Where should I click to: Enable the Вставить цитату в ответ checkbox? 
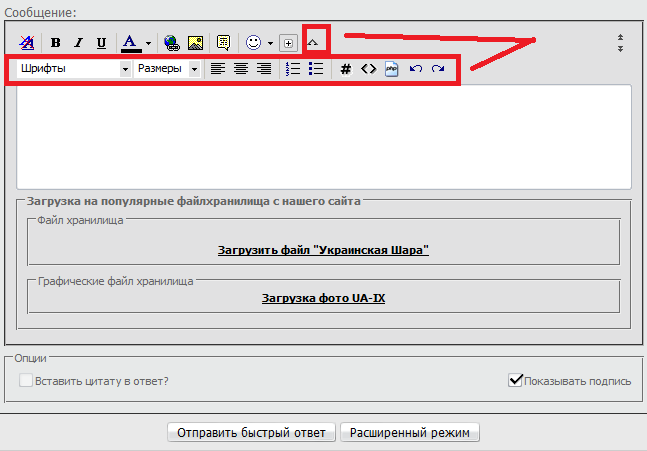click(26, 380)
